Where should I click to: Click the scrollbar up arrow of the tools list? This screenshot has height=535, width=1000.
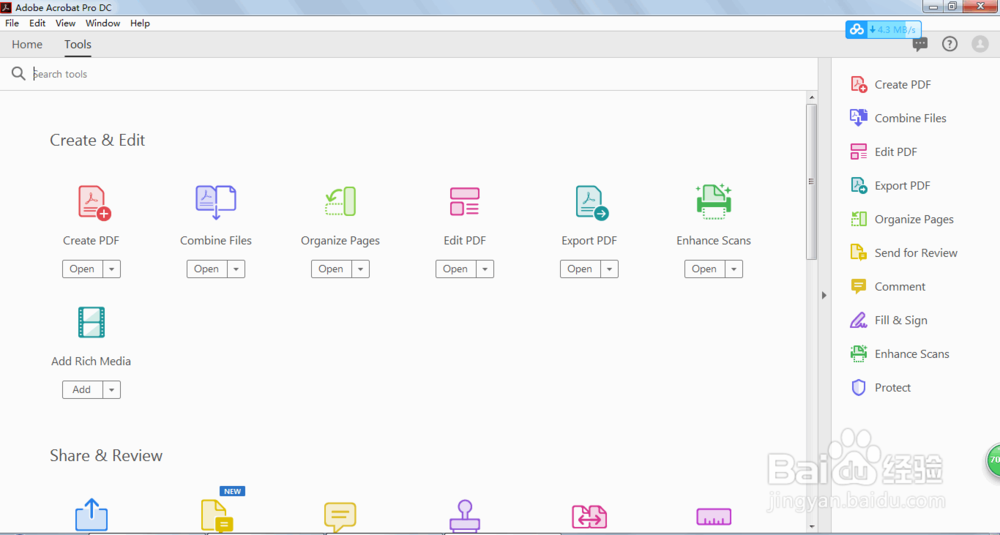[x=811, y=98]
